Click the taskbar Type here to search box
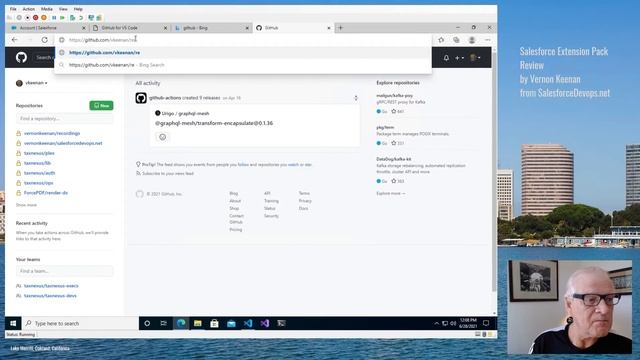 (80, 323)
